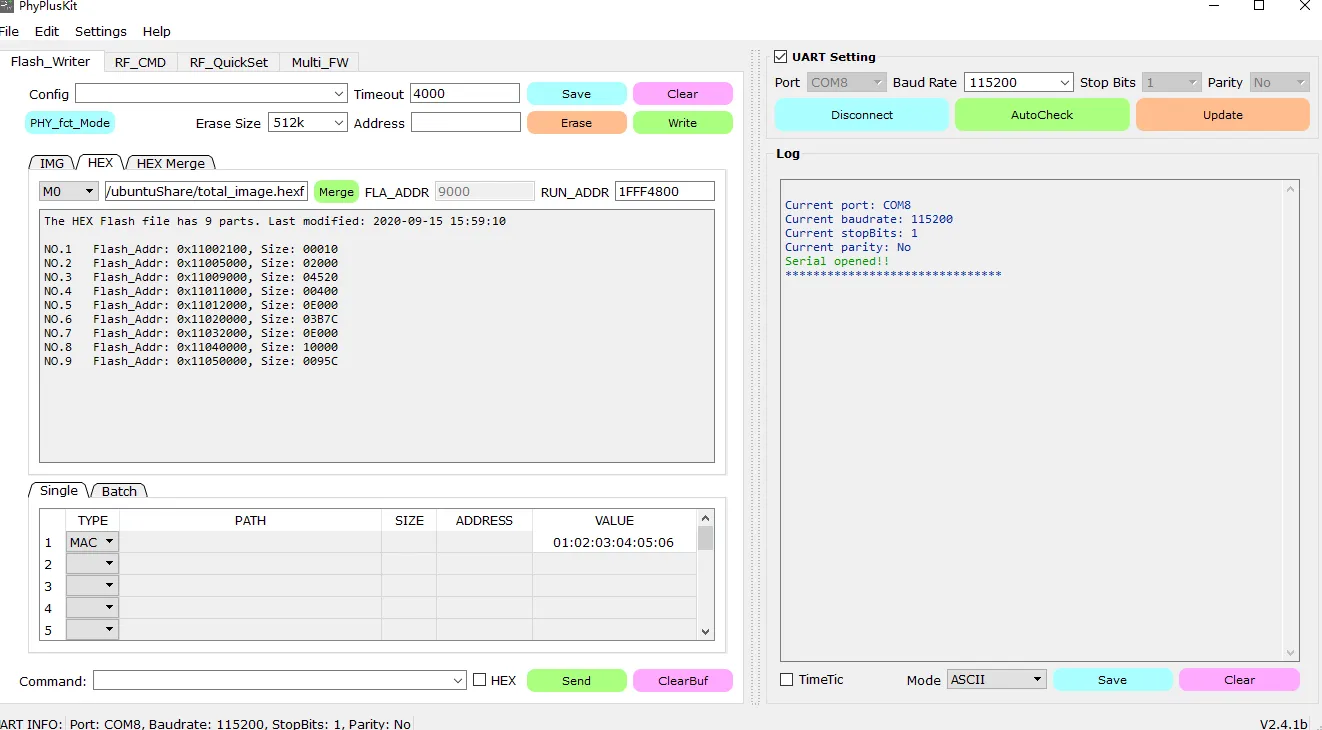1322x730 pixels.
Task: Click the green Write button
Action: click(x=683, y=123)
